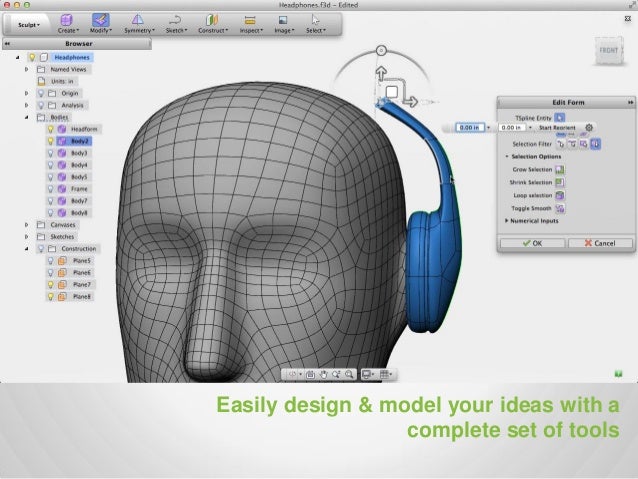The width and height of the screenshot is (638, 479).
Task: Toggle visibility lightbulb for Plane5
Action: pyautogui.click(x=50, y=260)
